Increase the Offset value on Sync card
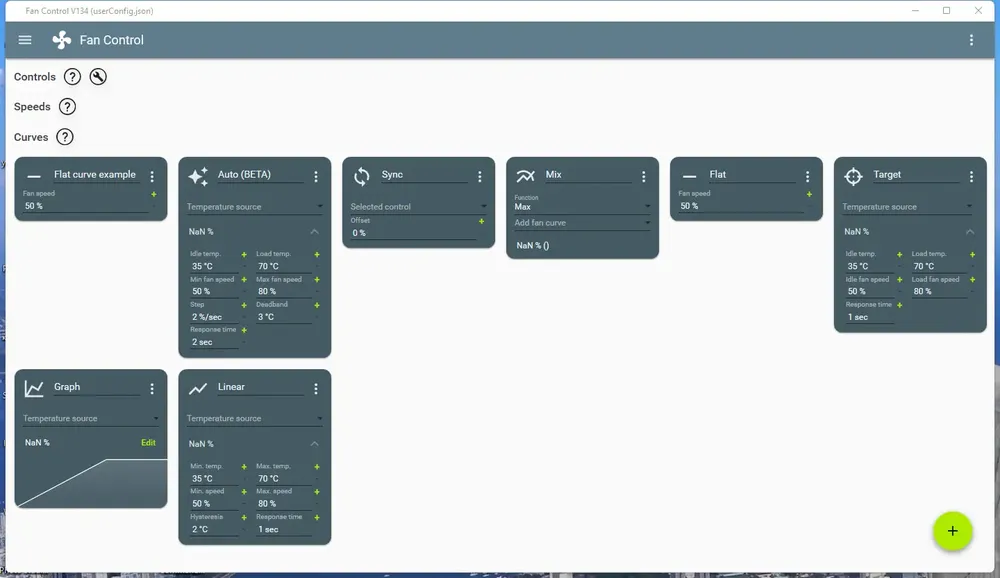The width and height of the screenshot is (1000, 578). [x=482, y=221]
